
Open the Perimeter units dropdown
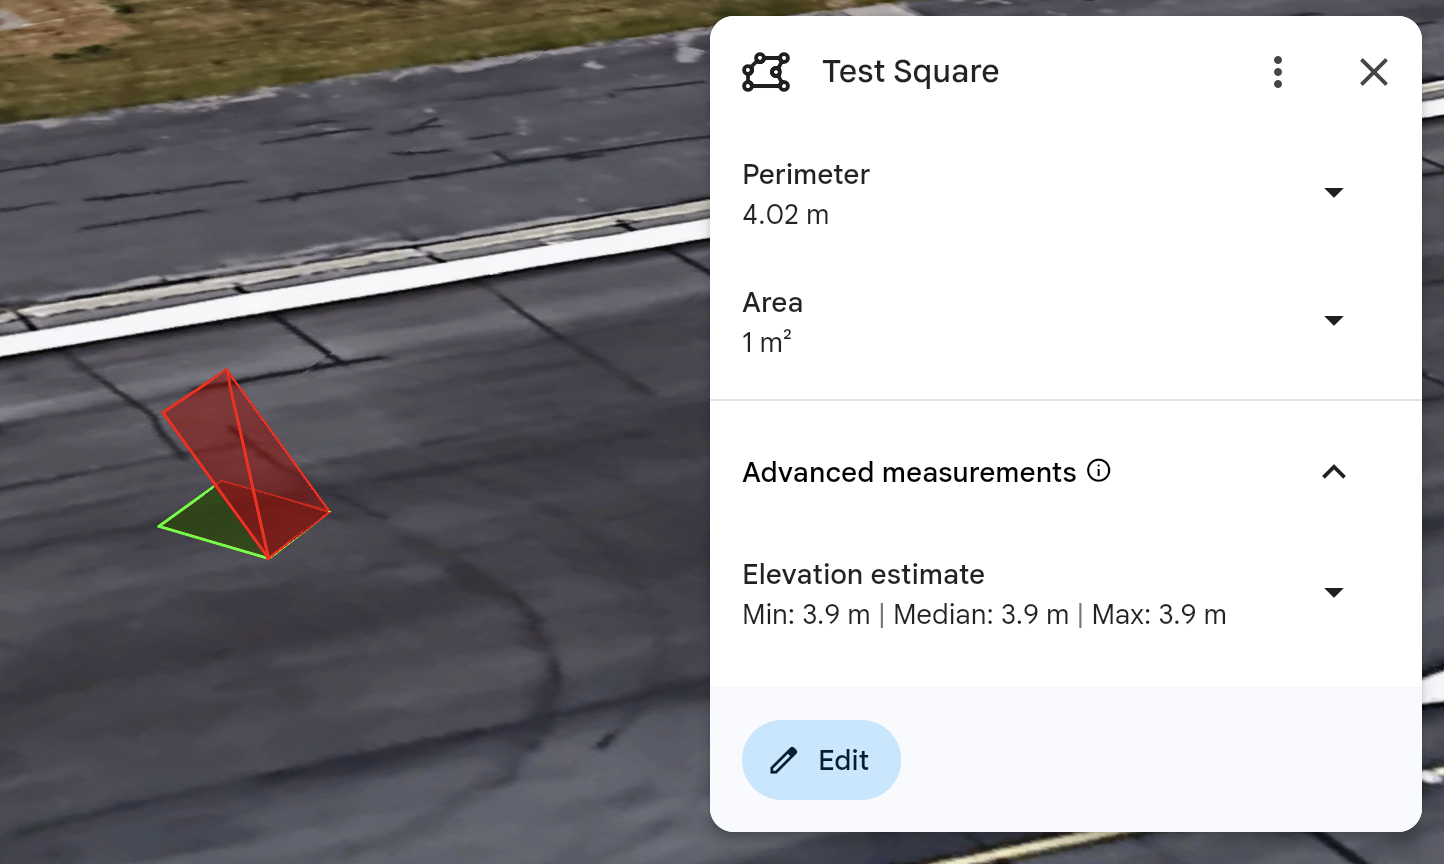[1334, 193]
